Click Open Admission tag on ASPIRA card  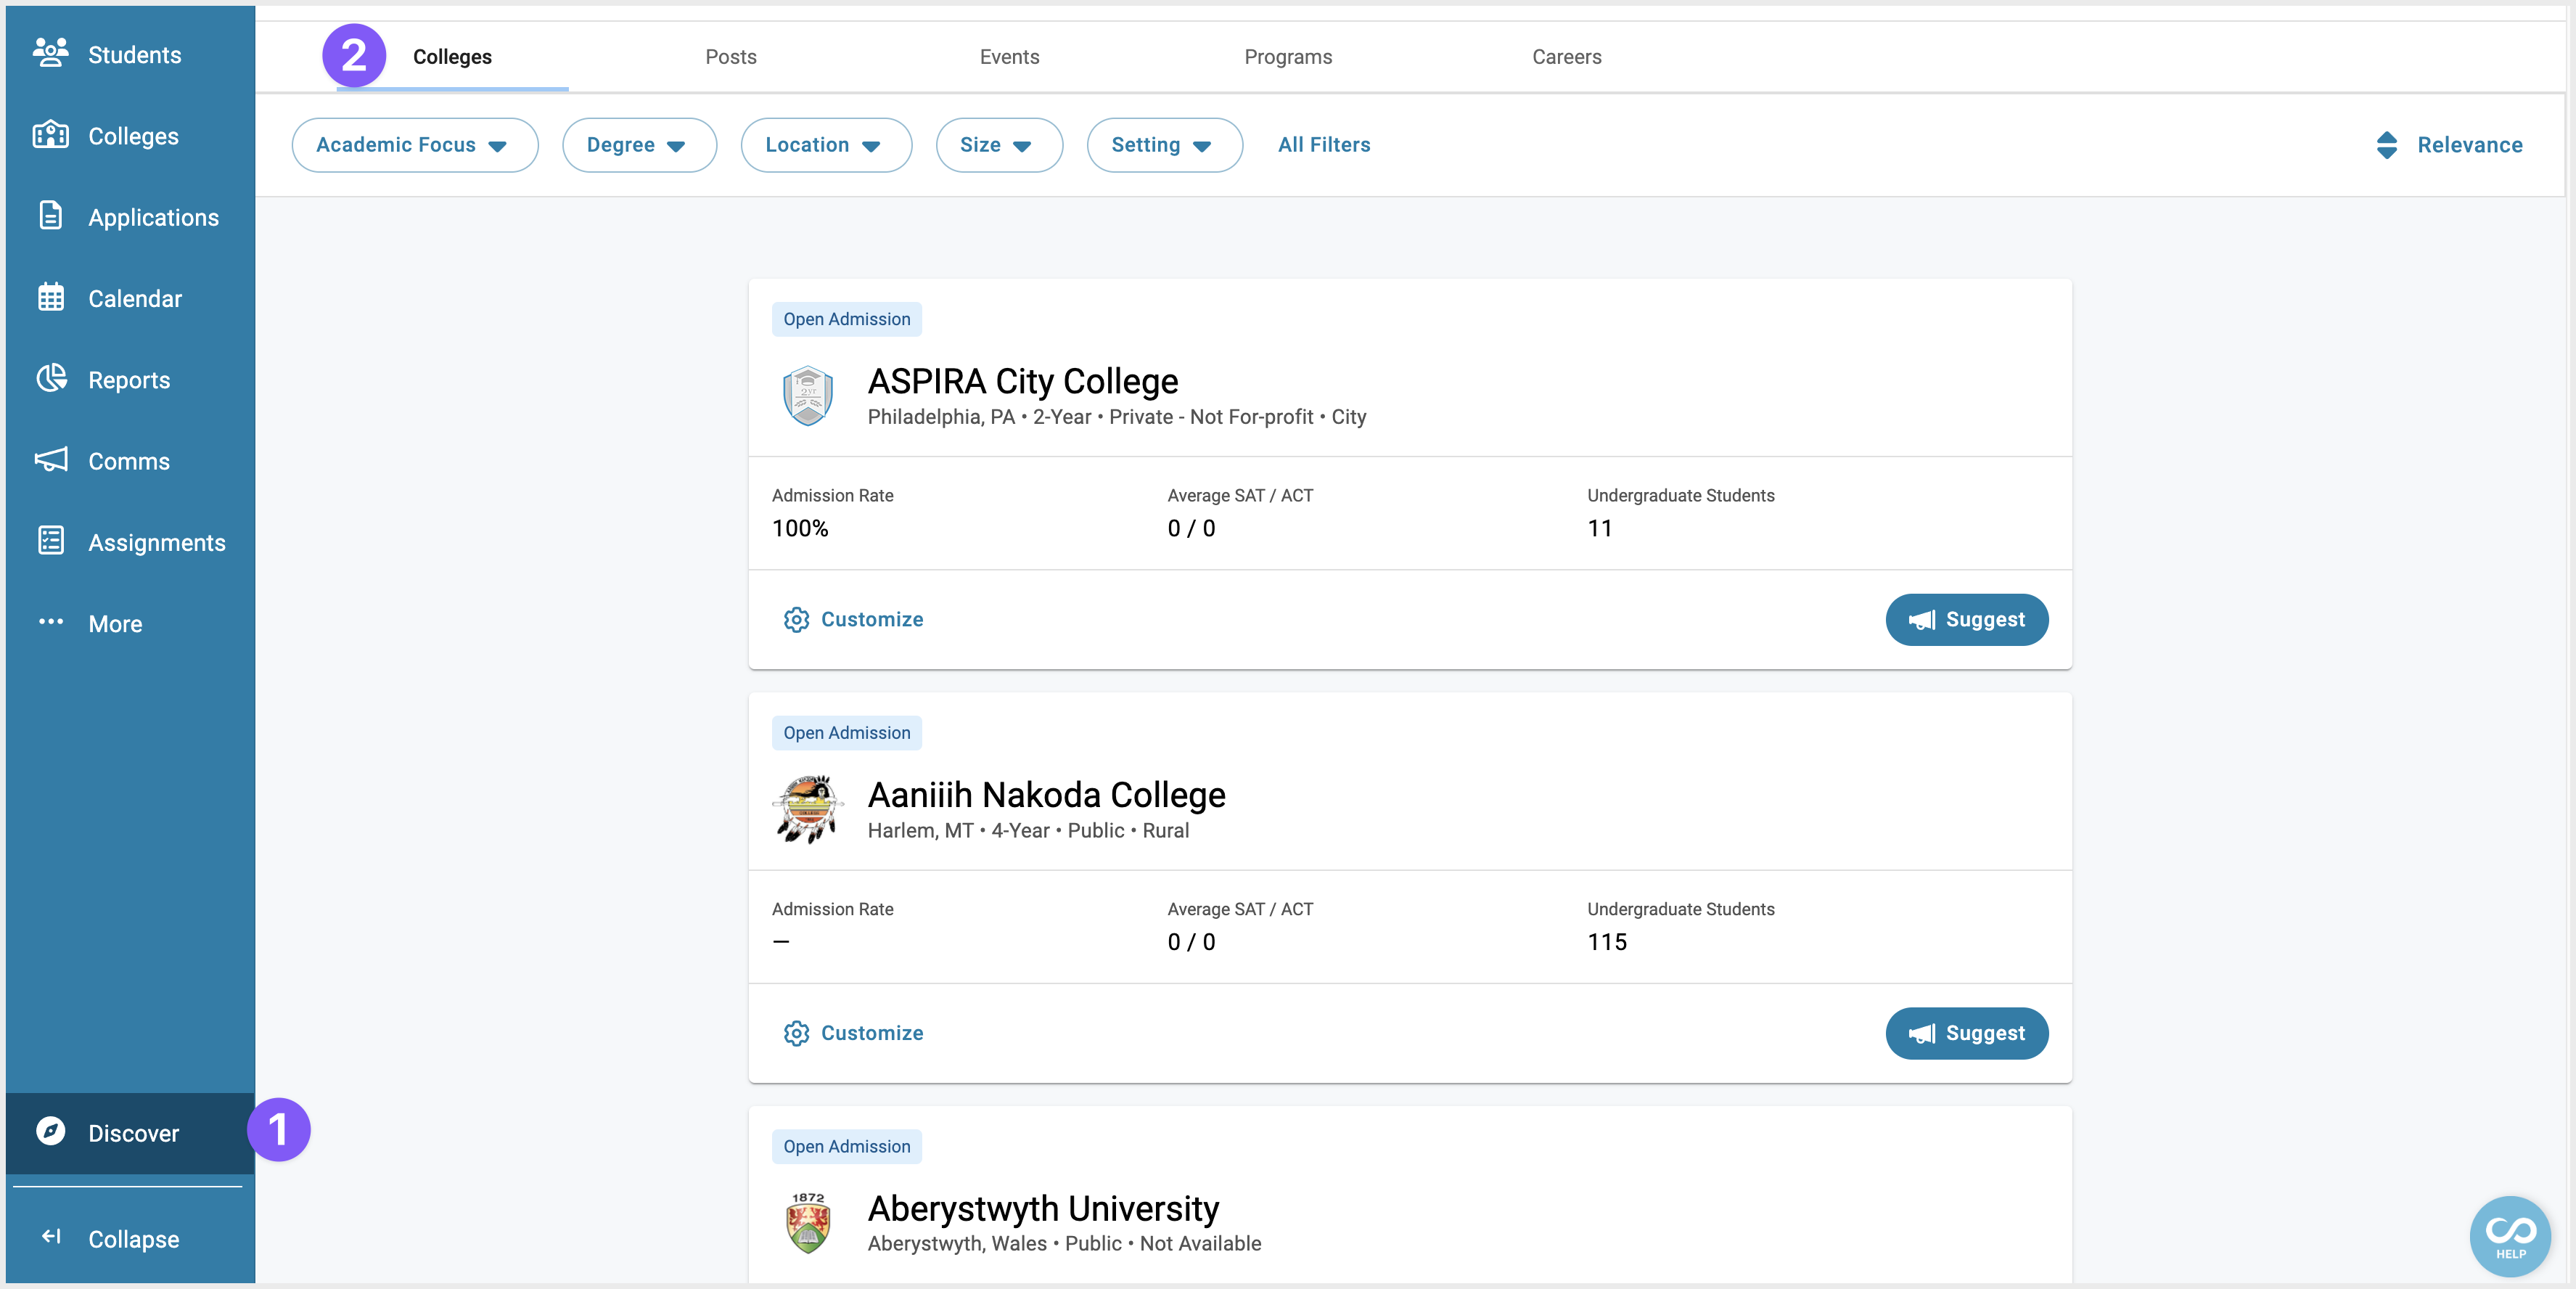tap(846, 320)
